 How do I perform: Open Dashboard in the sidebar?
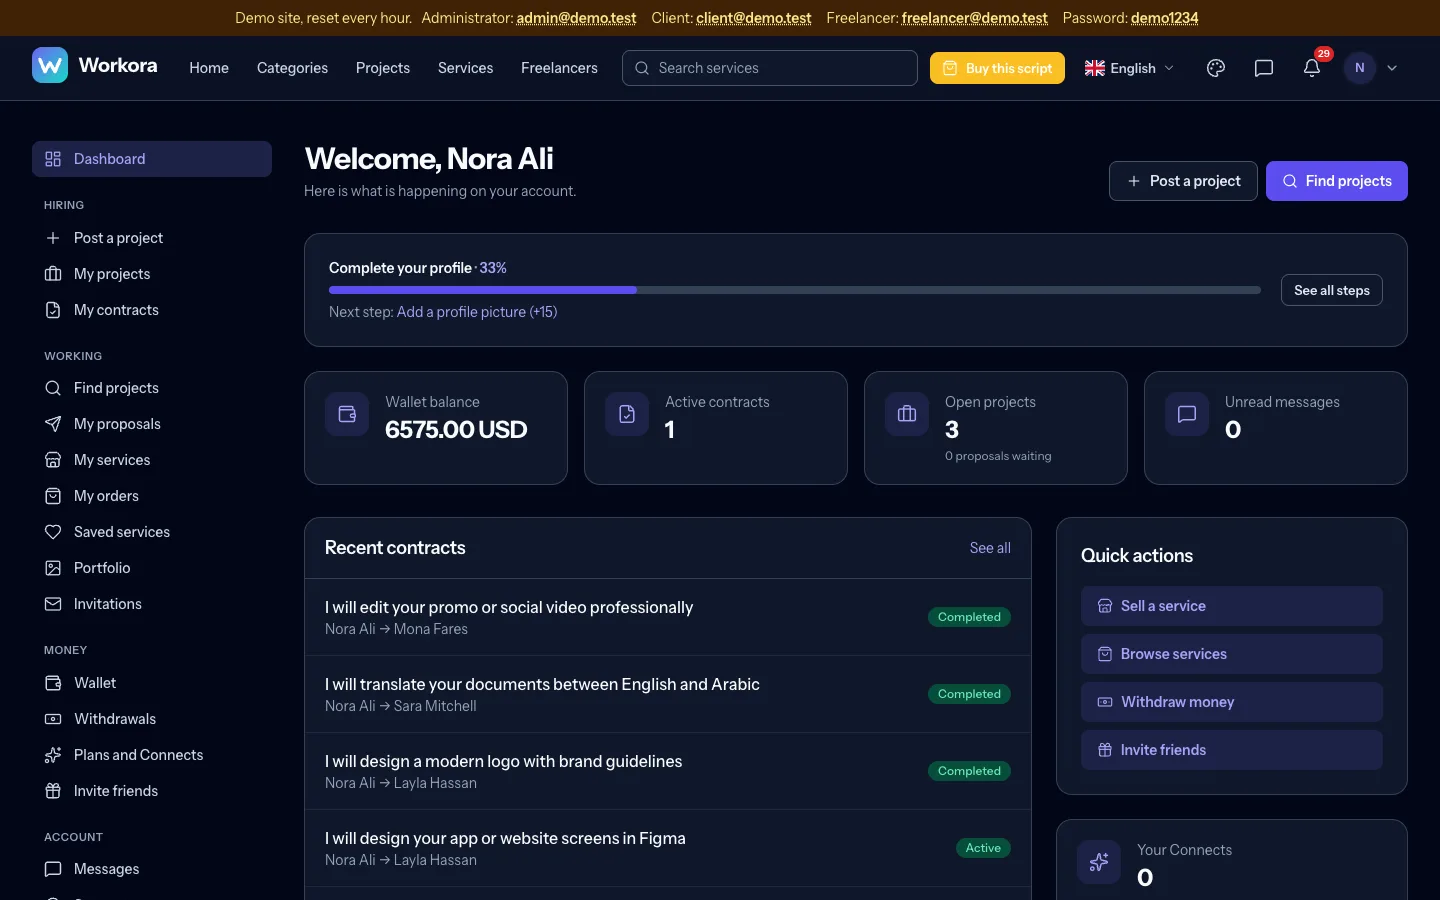pyautogui.click(x=152, y=159)
